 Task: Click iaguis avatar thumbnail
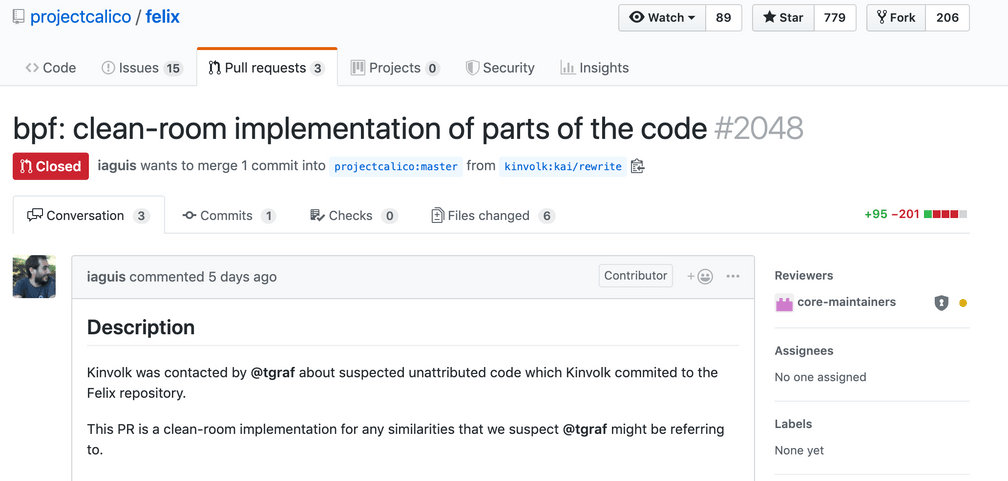pos(34,277)
